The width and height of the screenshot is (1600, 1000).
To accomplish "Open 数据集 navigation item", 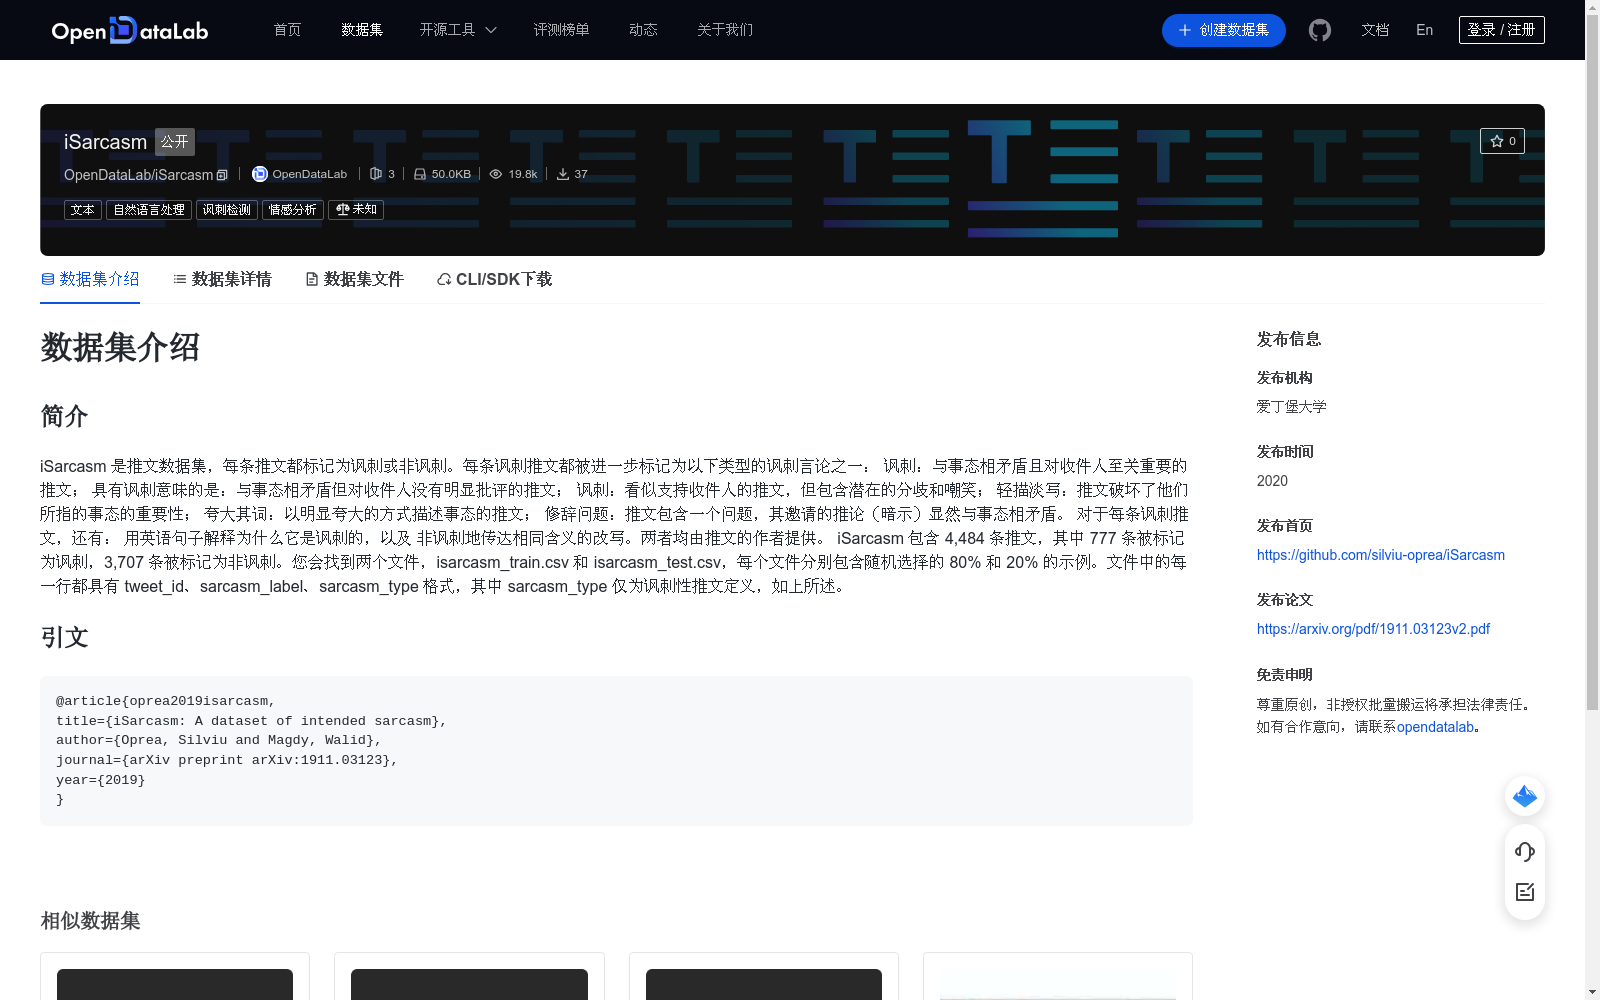I will pos(362,30).
